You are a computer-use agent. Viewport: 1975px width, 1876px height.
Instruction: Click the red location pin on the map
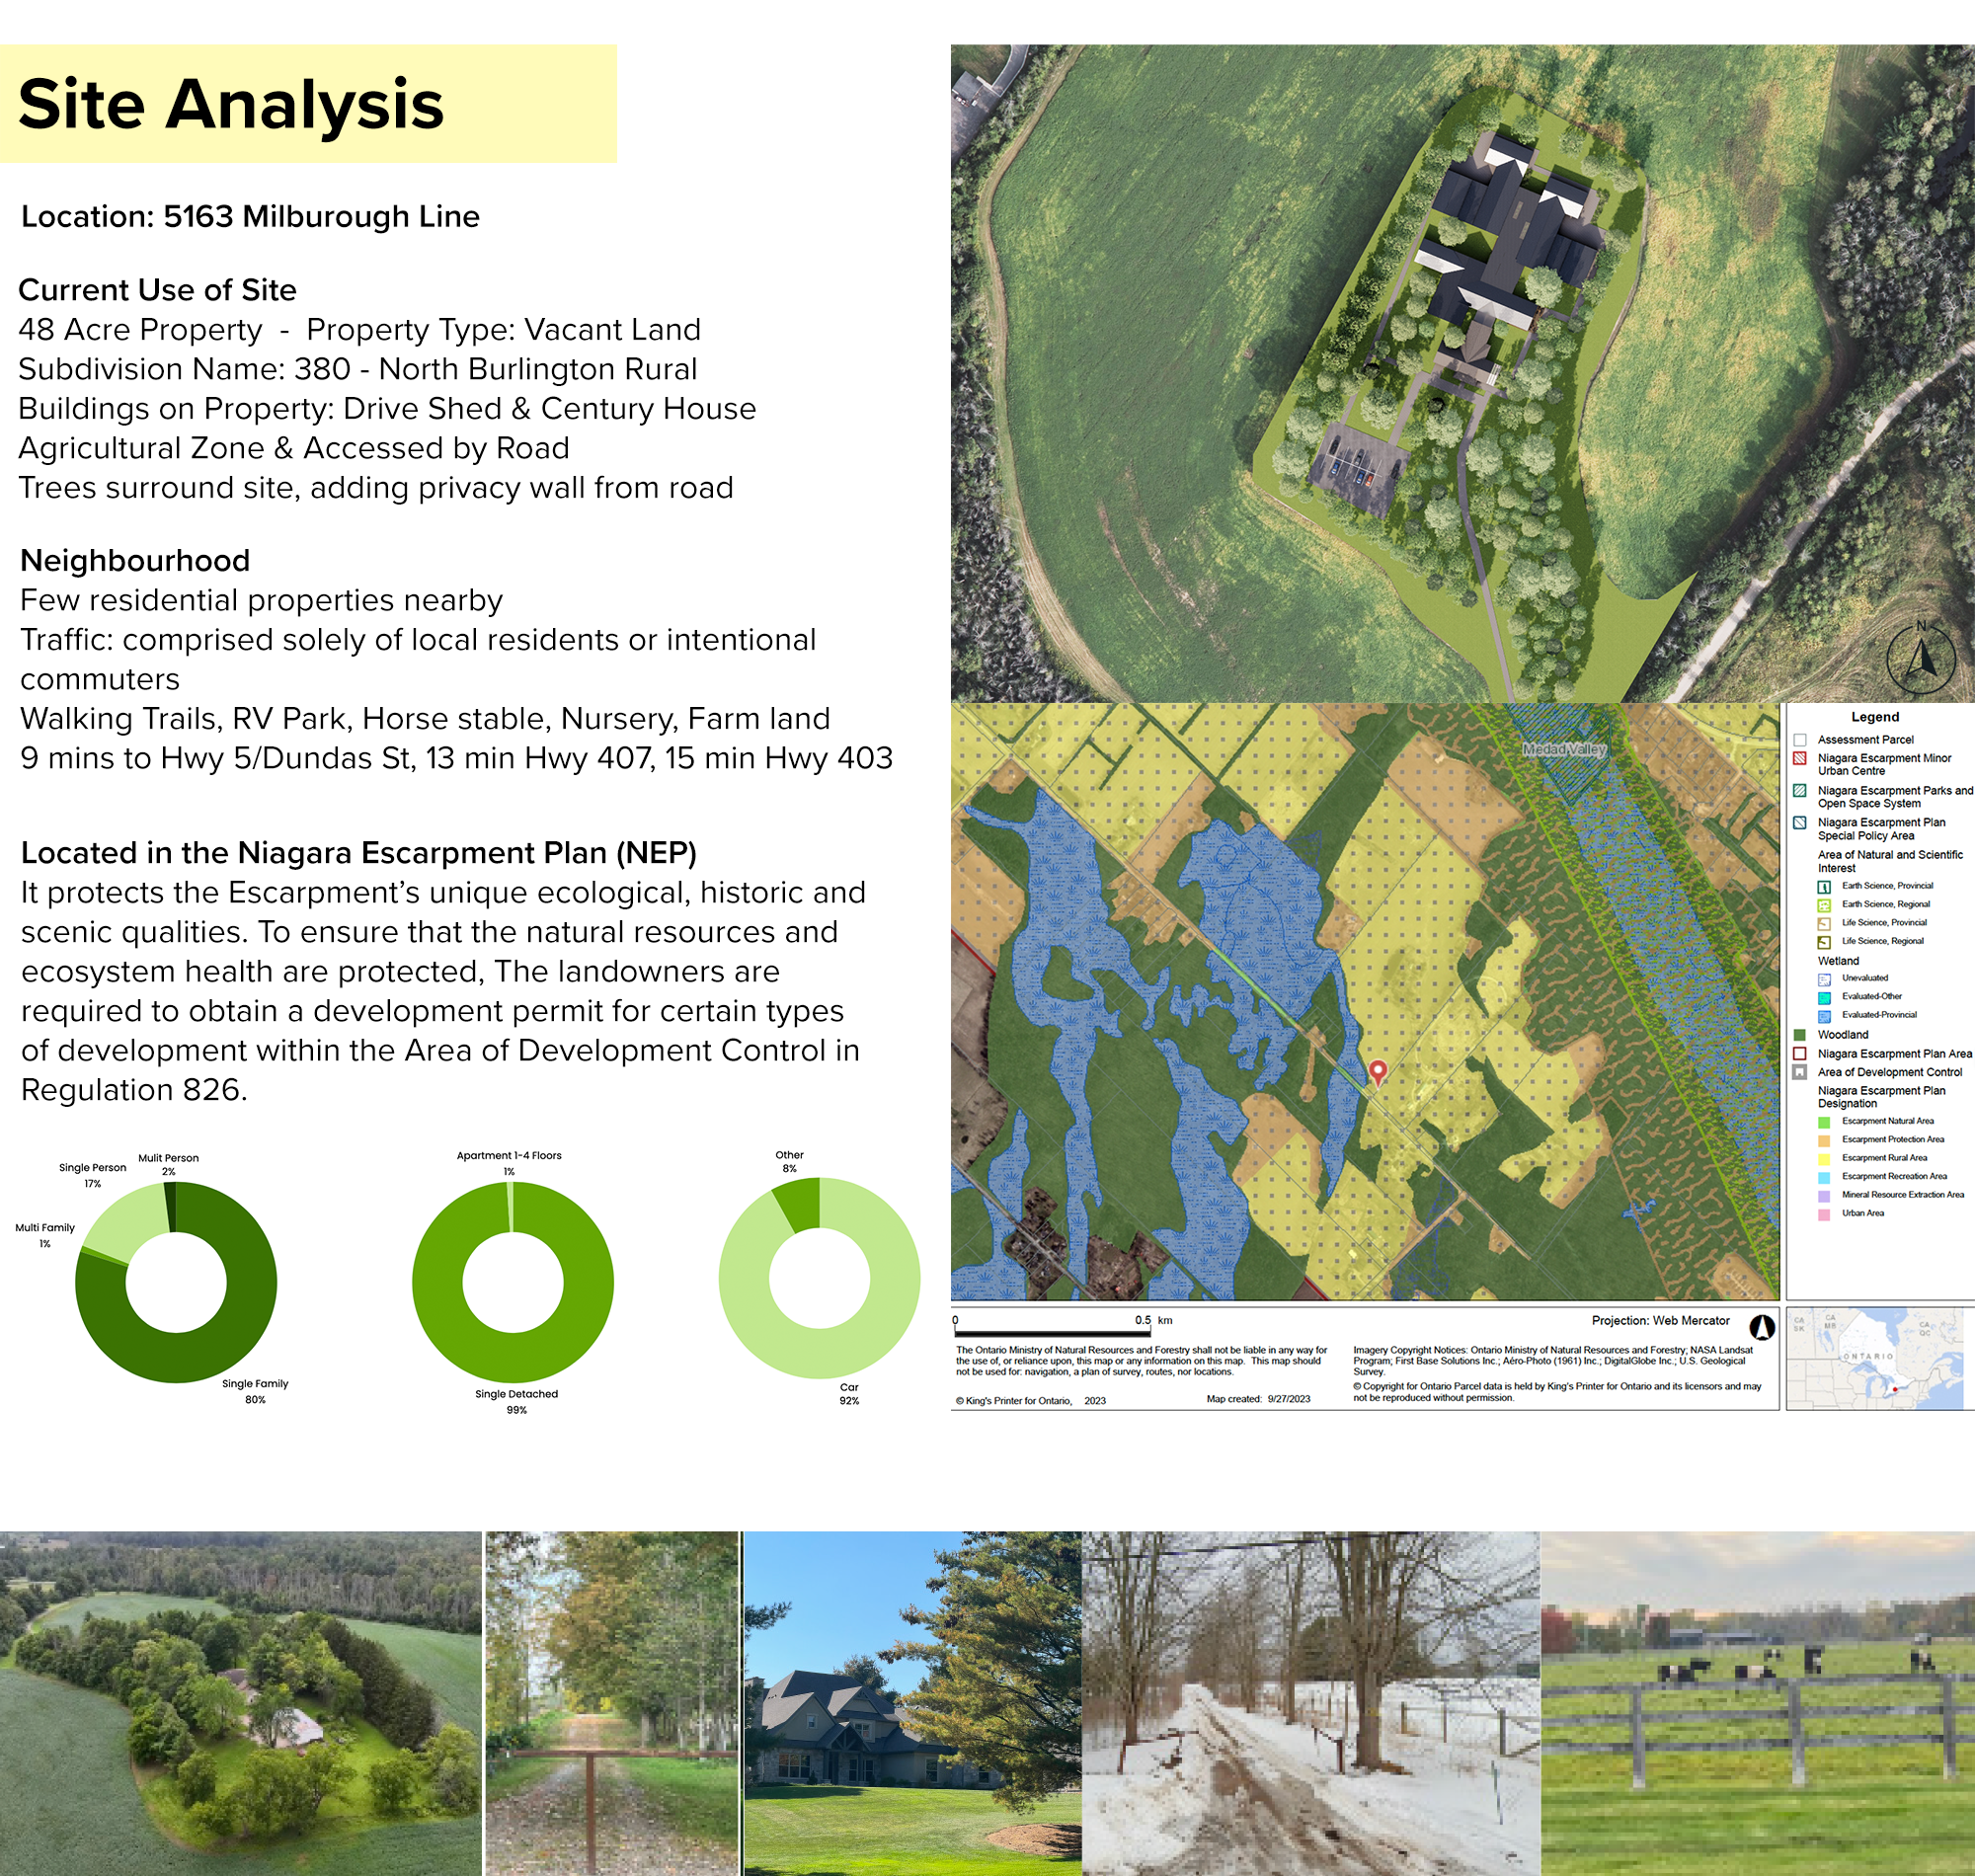(1377, 1071)
